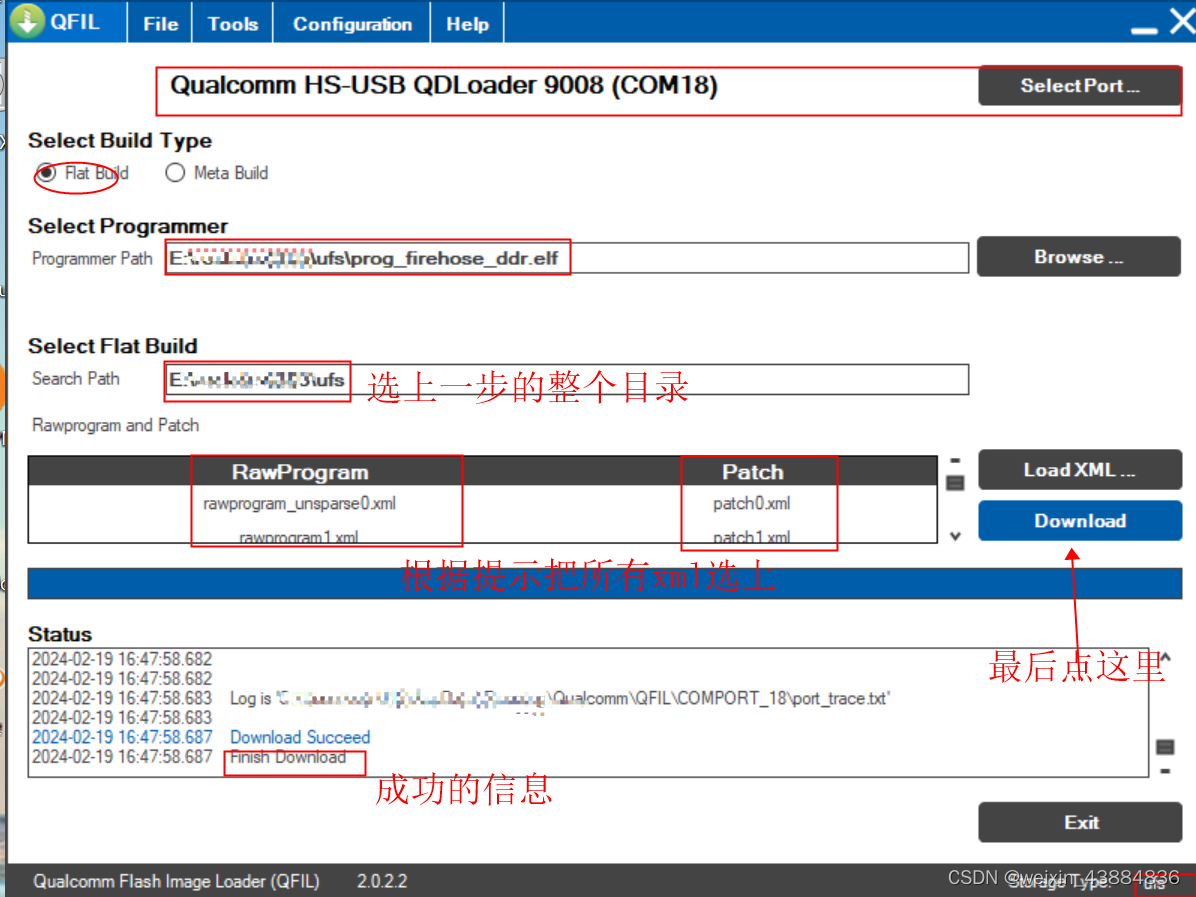Click the down chevron beside XML table

pos(955,537)
